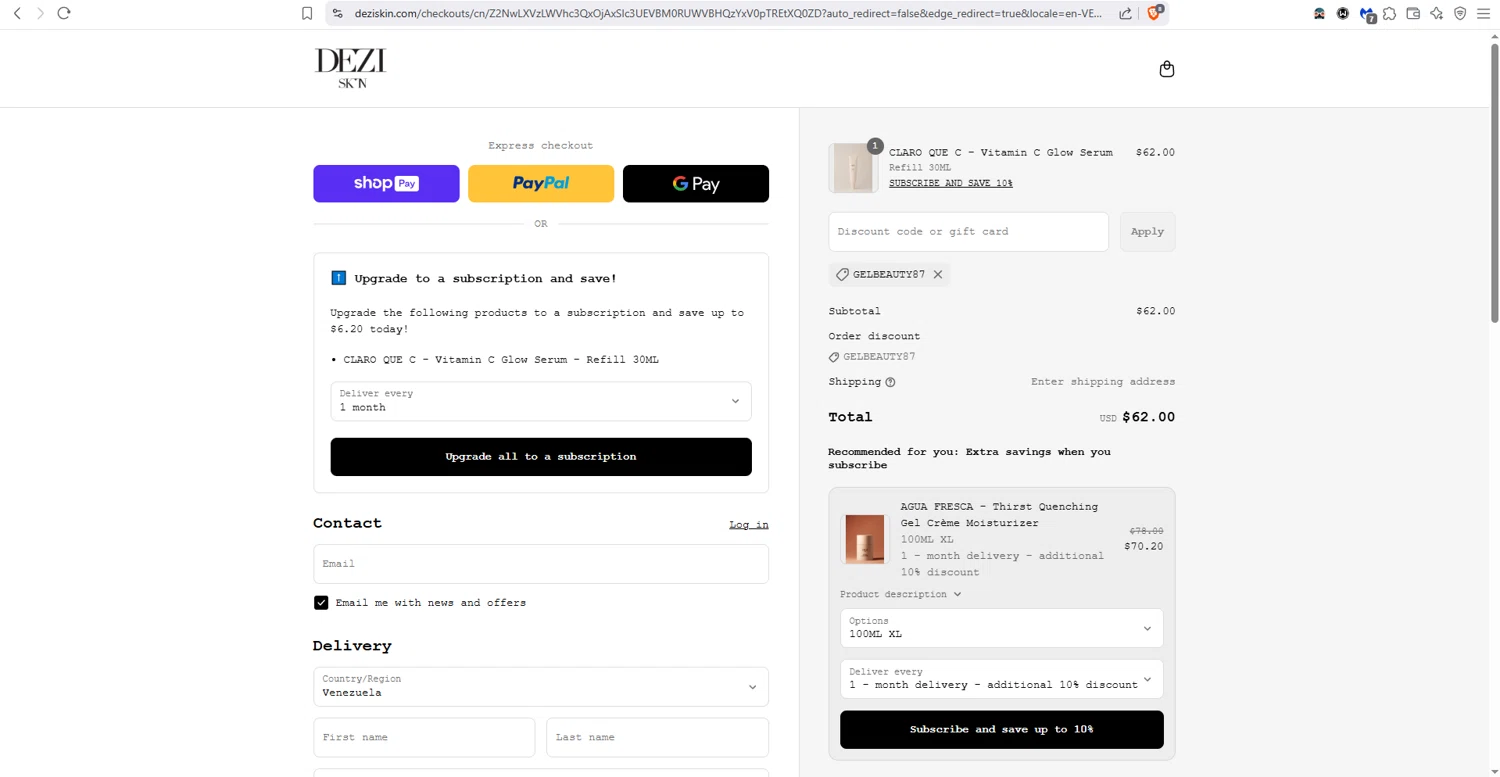
Task: Open the Brave VPN shield icon
Action: [1460, 13]
